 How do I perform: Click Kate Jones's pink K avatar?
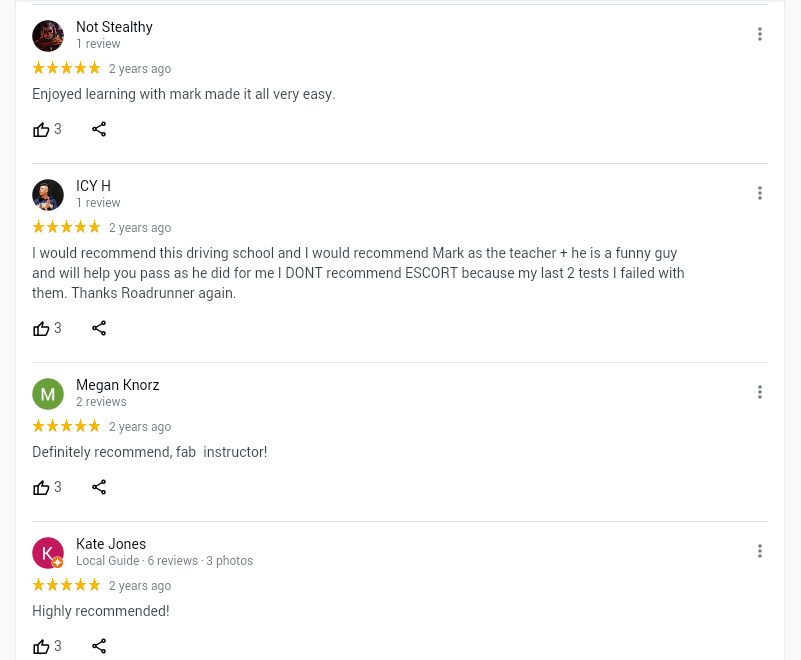click(48, 553)
